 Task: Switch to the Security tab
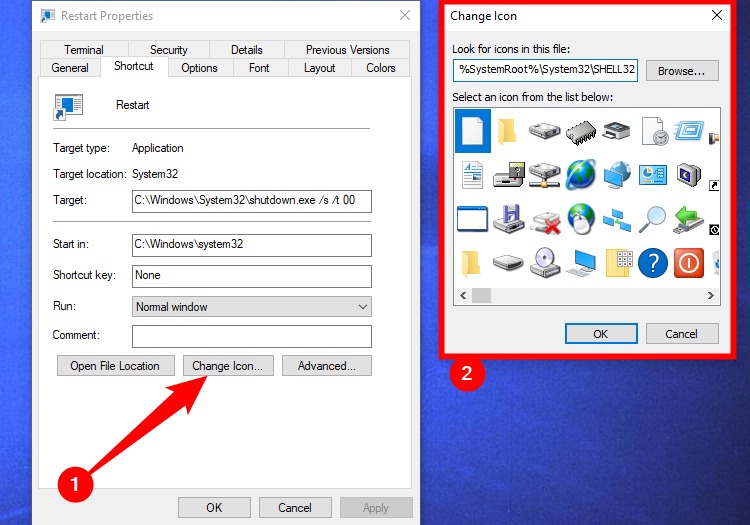(168, 50)
